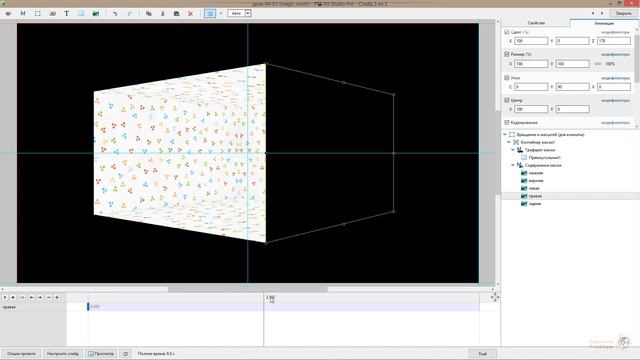640x360 pixels.
Task: Add a text object with T tool
Action: click(67, 13)
